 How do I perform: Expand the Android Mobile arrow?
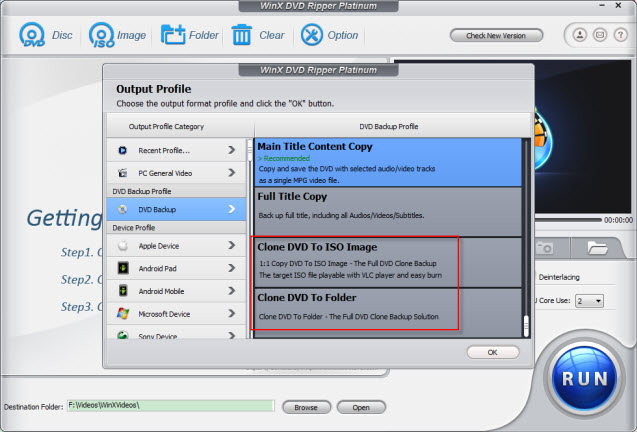(232, 291)
